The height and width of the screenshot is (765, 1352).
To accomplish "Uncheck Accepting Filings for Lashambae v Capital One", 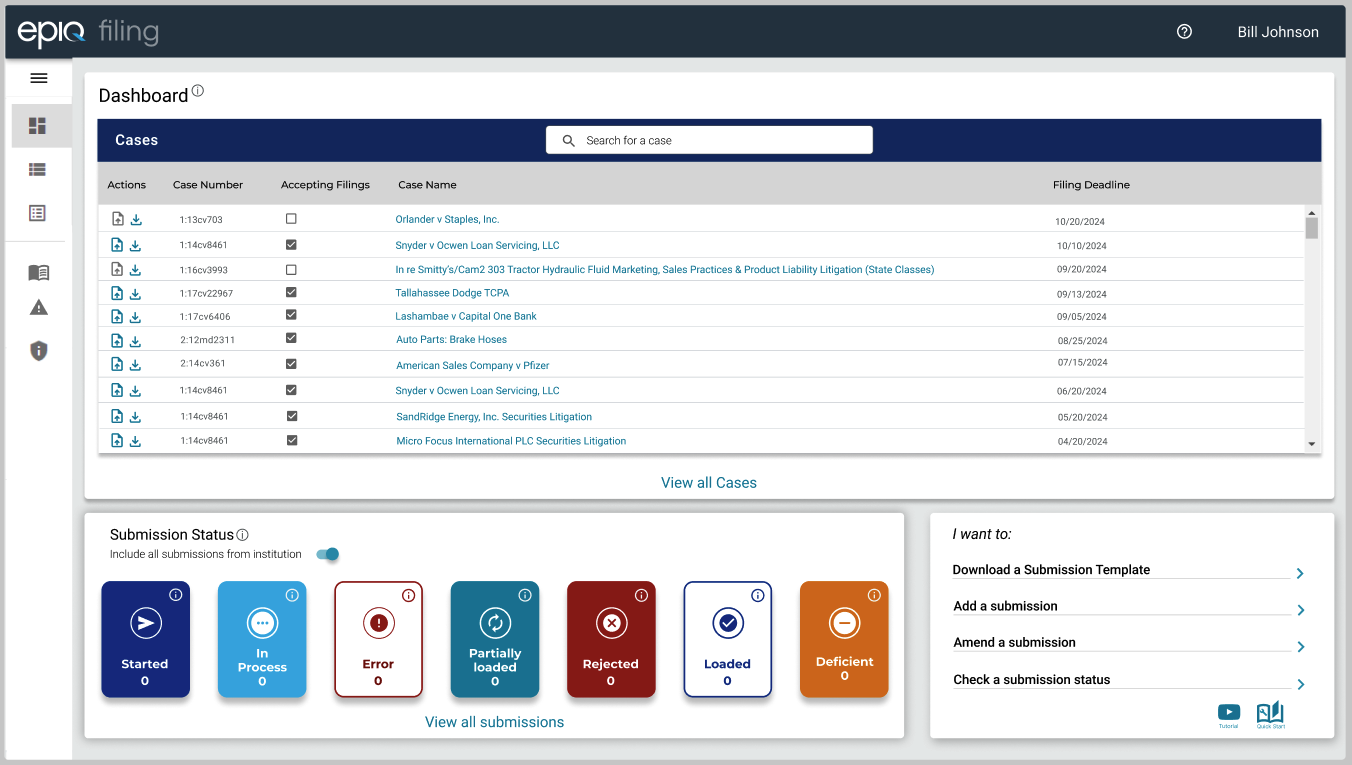I will 291,315.
